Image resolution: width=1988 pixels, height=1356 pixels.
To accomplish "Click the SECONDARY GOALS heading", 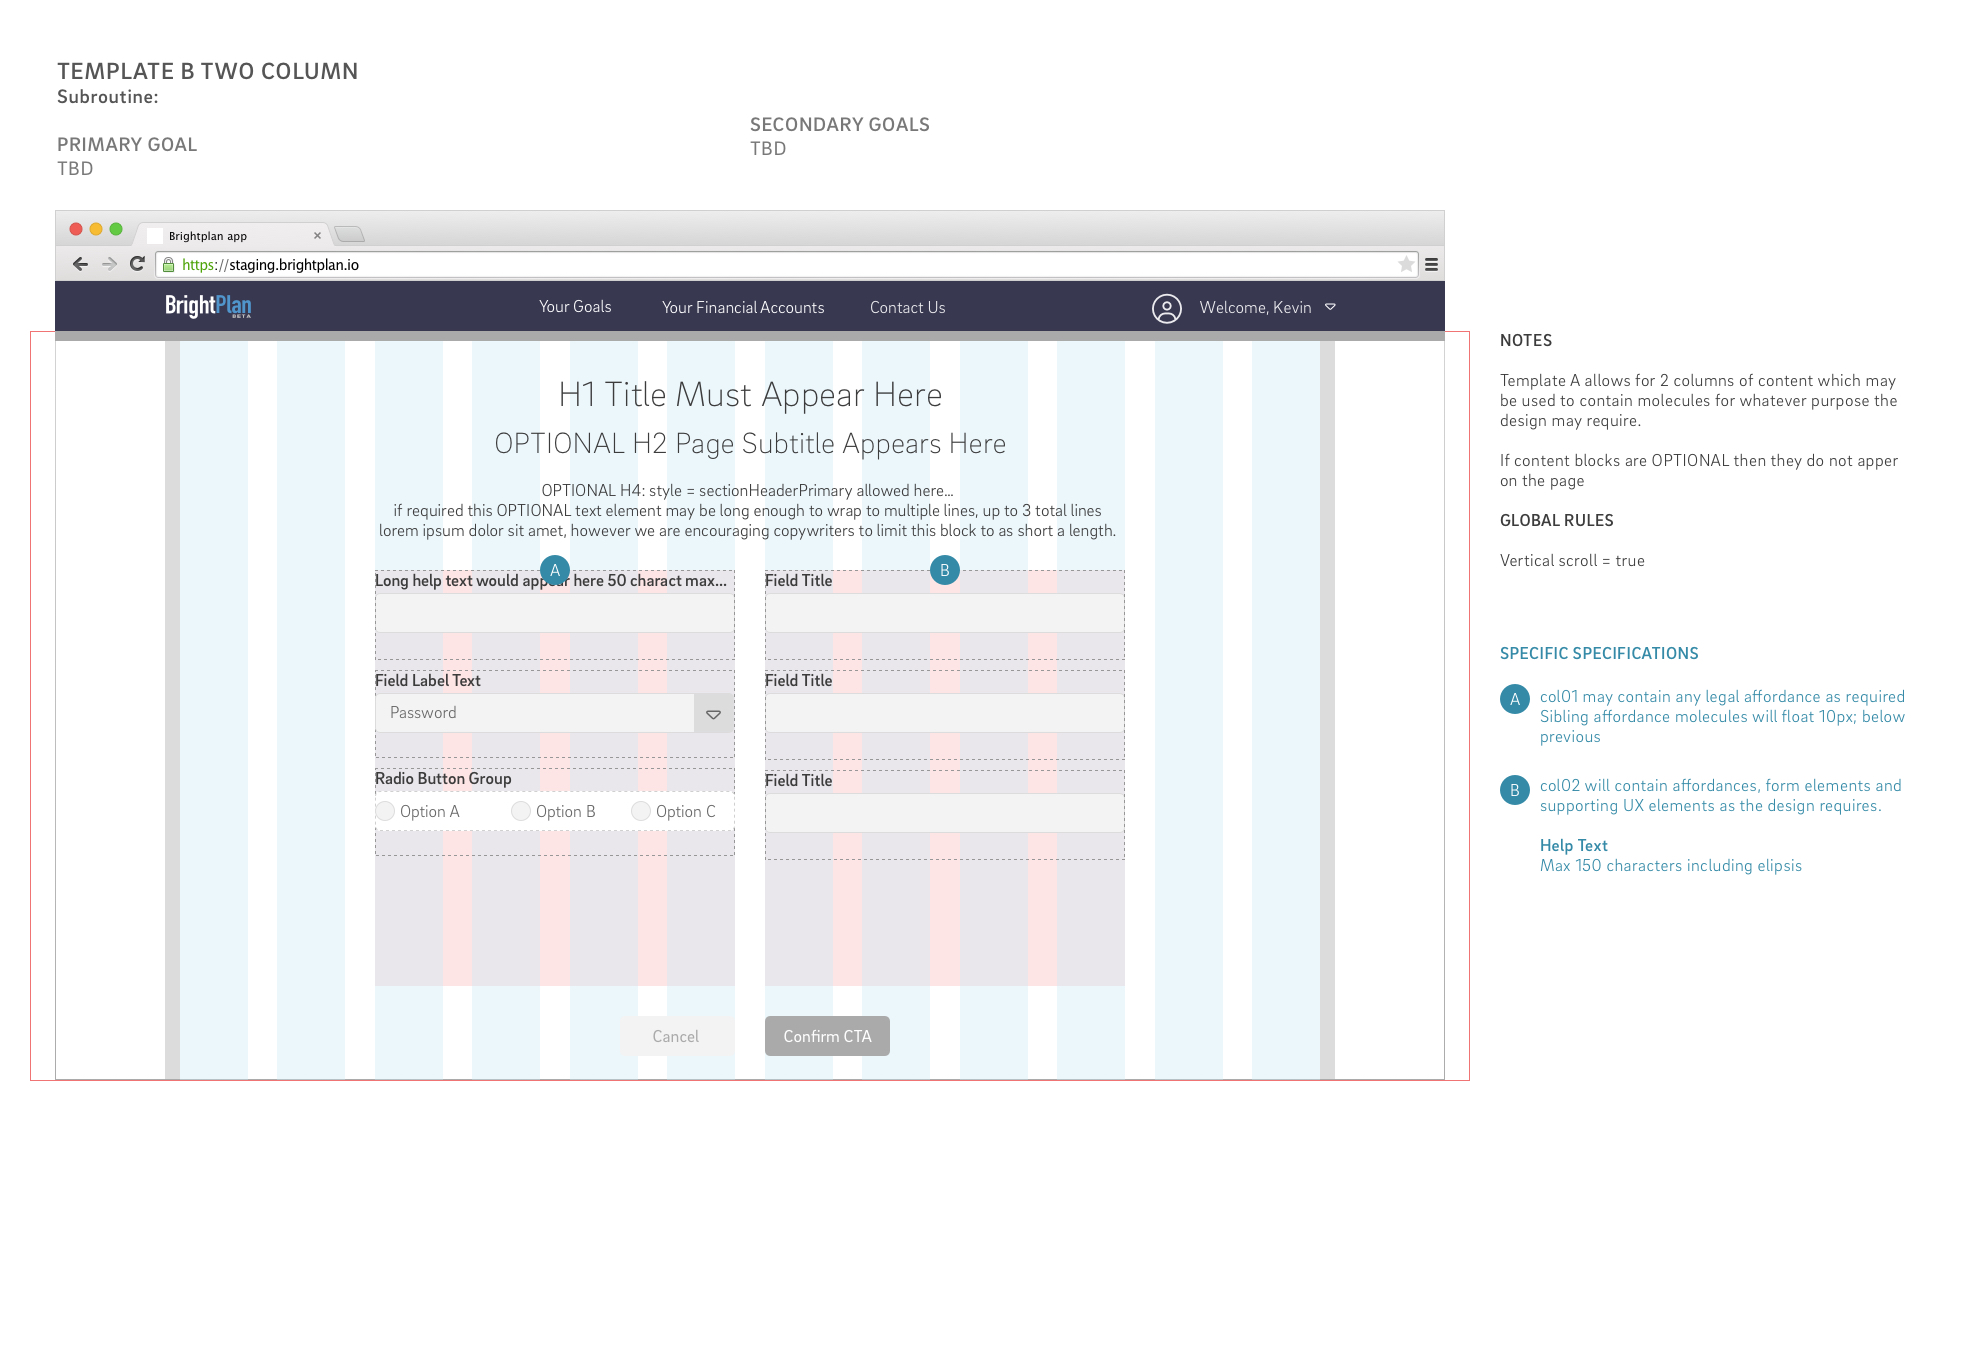I will click(840, 125).
